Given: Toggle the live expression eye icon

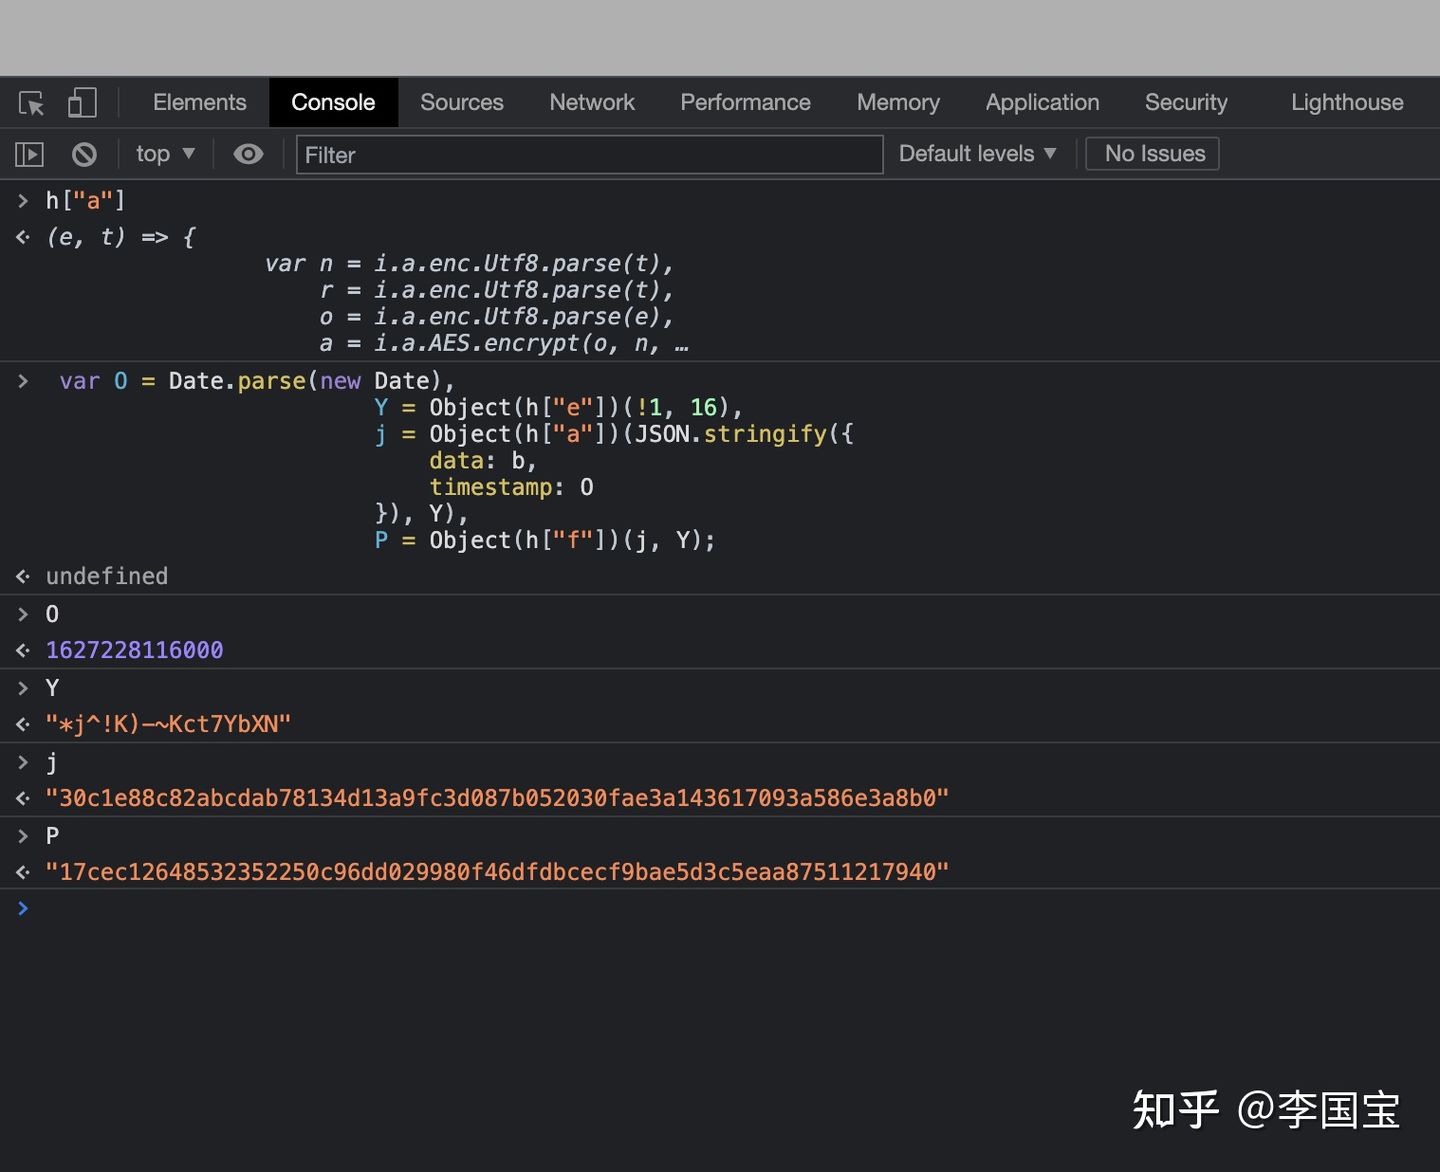Looking at the screenshot, I should point(248,154).
